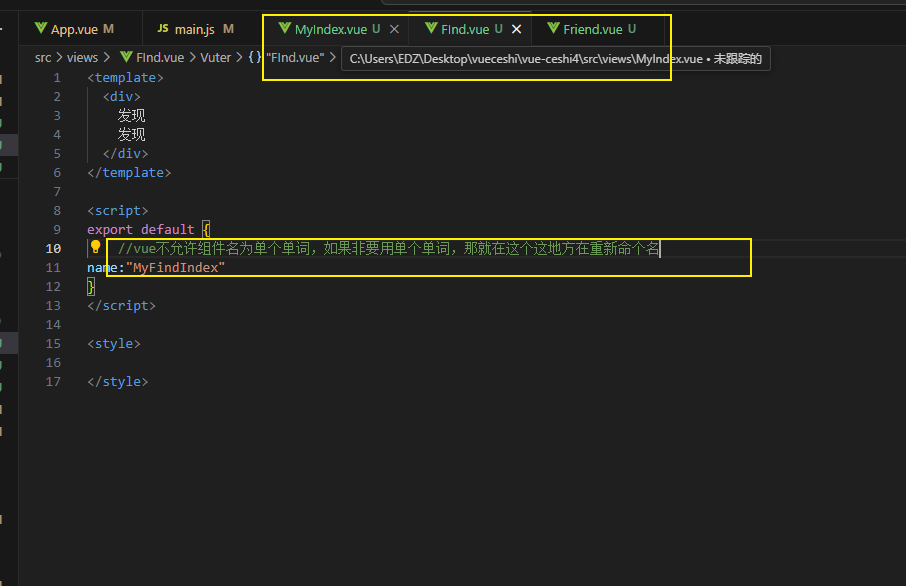Click the JS icon on main.js tab
Image resolution: width=906 pixels, height=586 pixels.
point(163,28)
